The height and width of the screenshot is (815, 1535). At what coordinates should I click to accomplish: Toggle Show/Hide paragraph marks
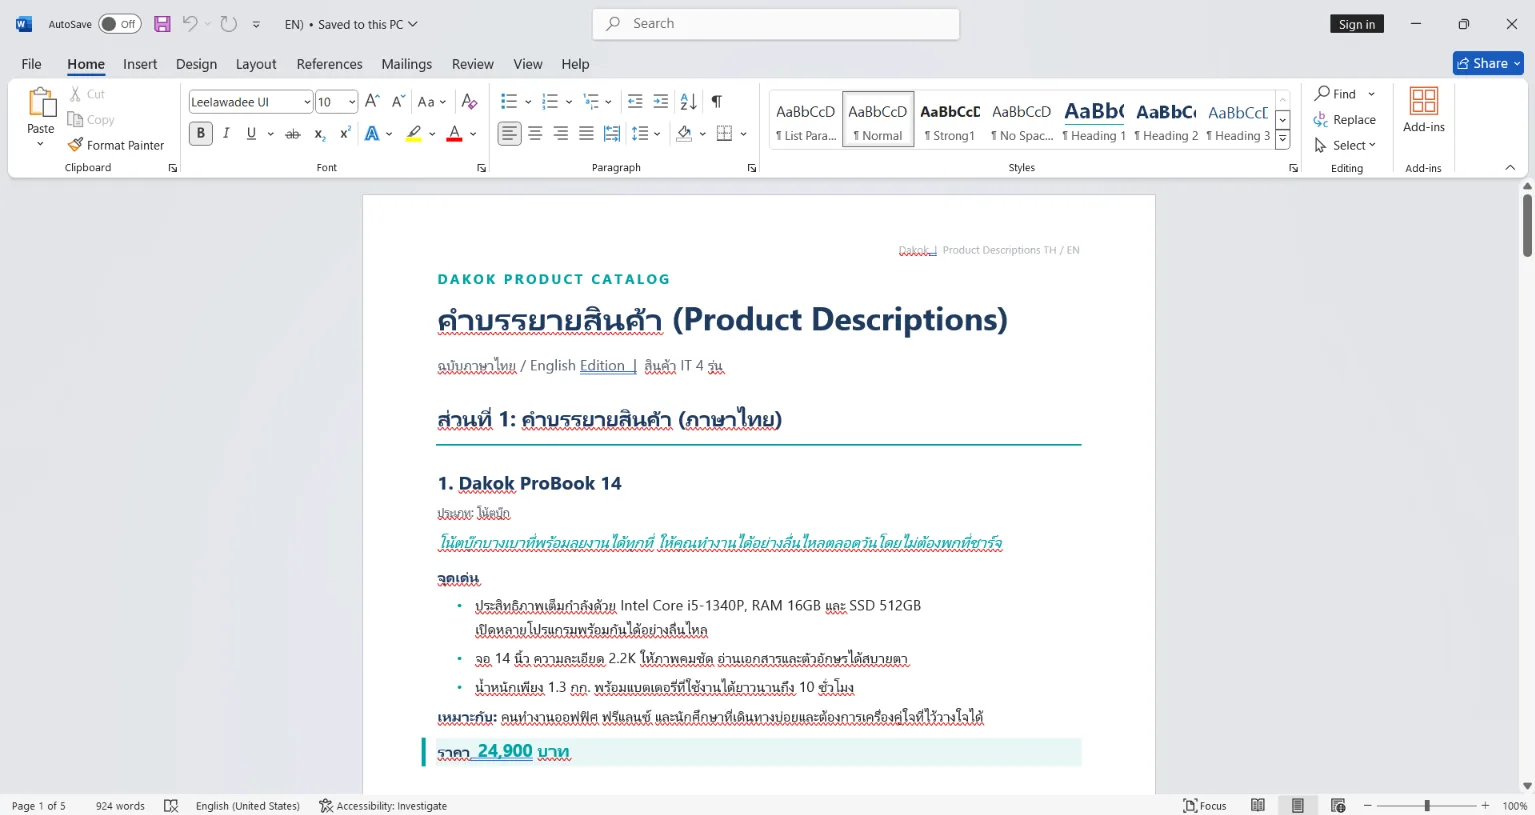716,101
